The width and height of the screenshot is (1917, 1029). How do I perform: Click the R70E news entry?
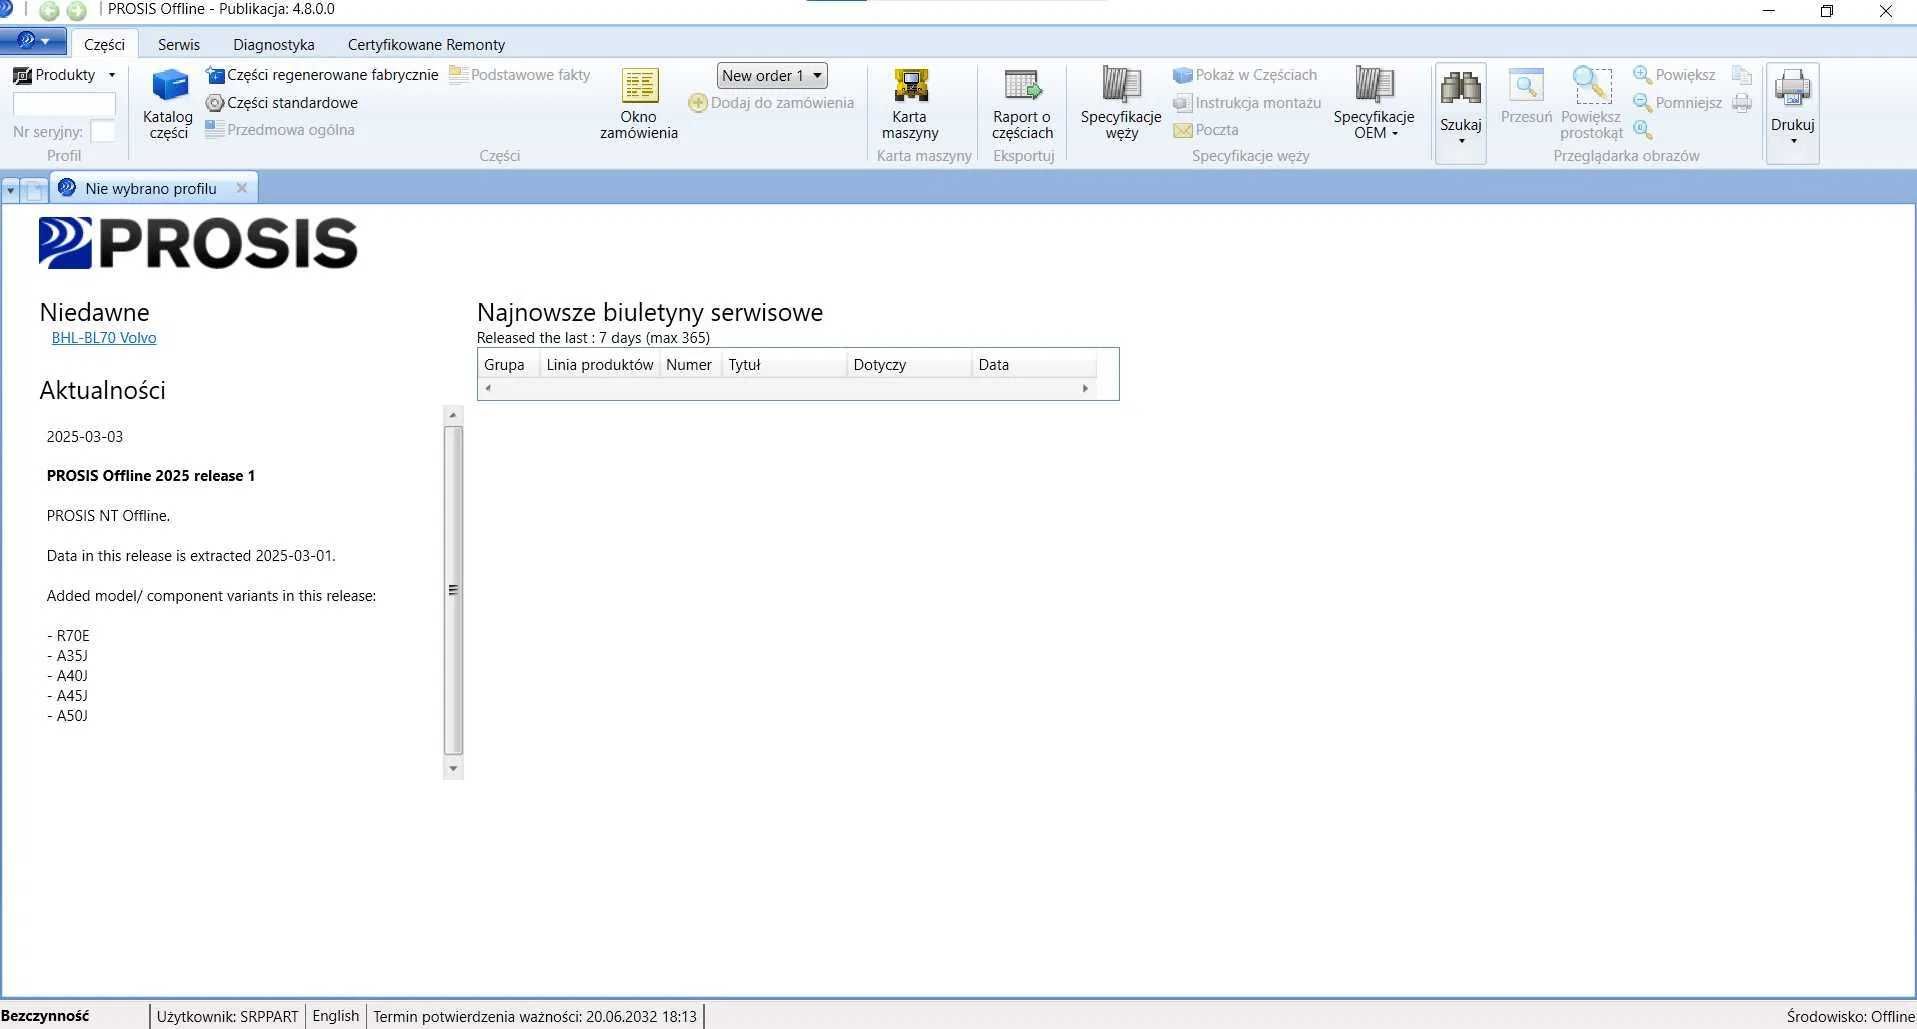[68, 636]
